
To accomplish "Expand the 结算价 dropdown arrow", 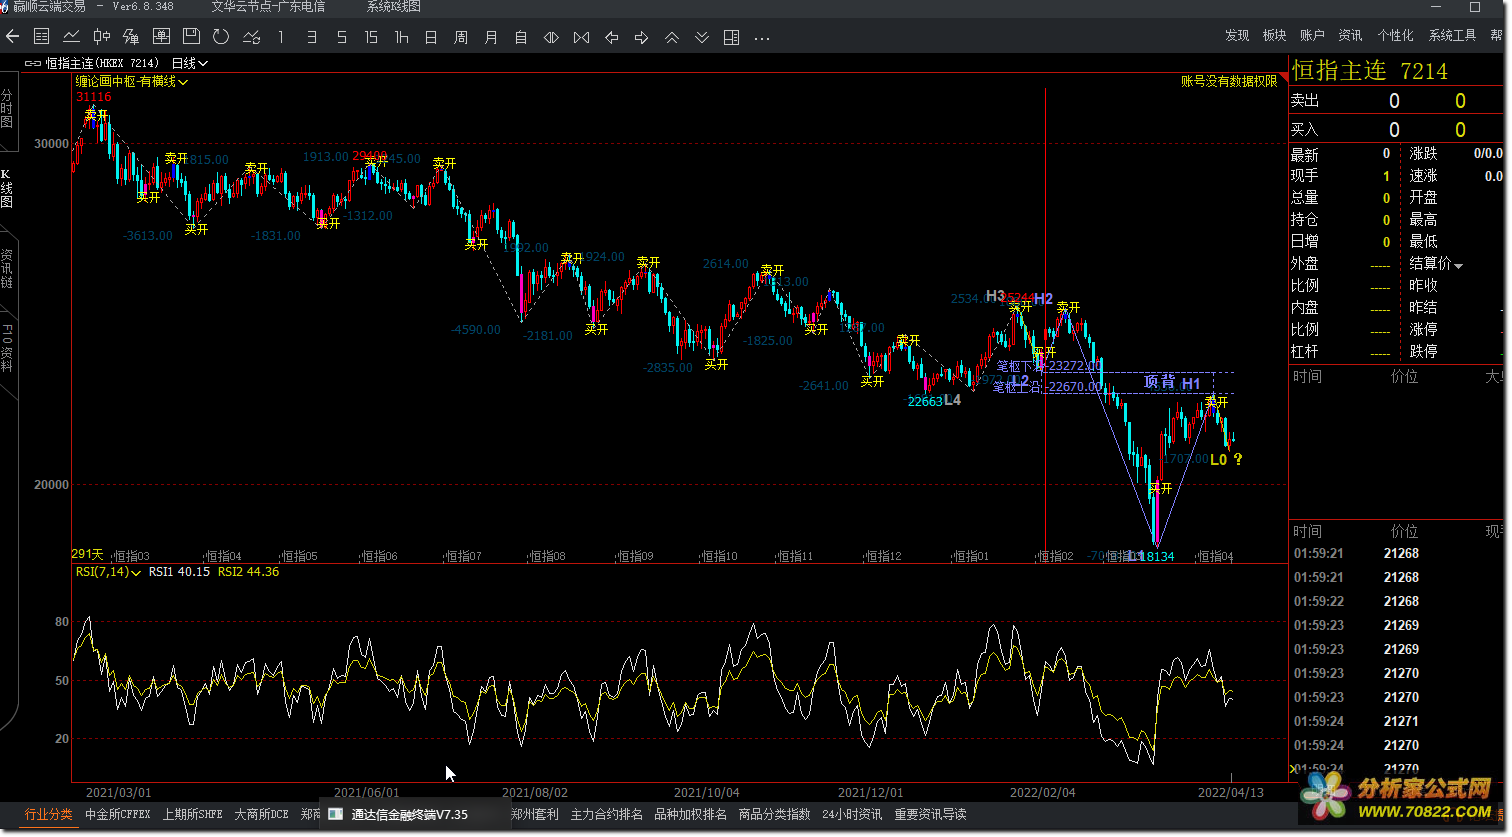I will (x=1458, y=266).
